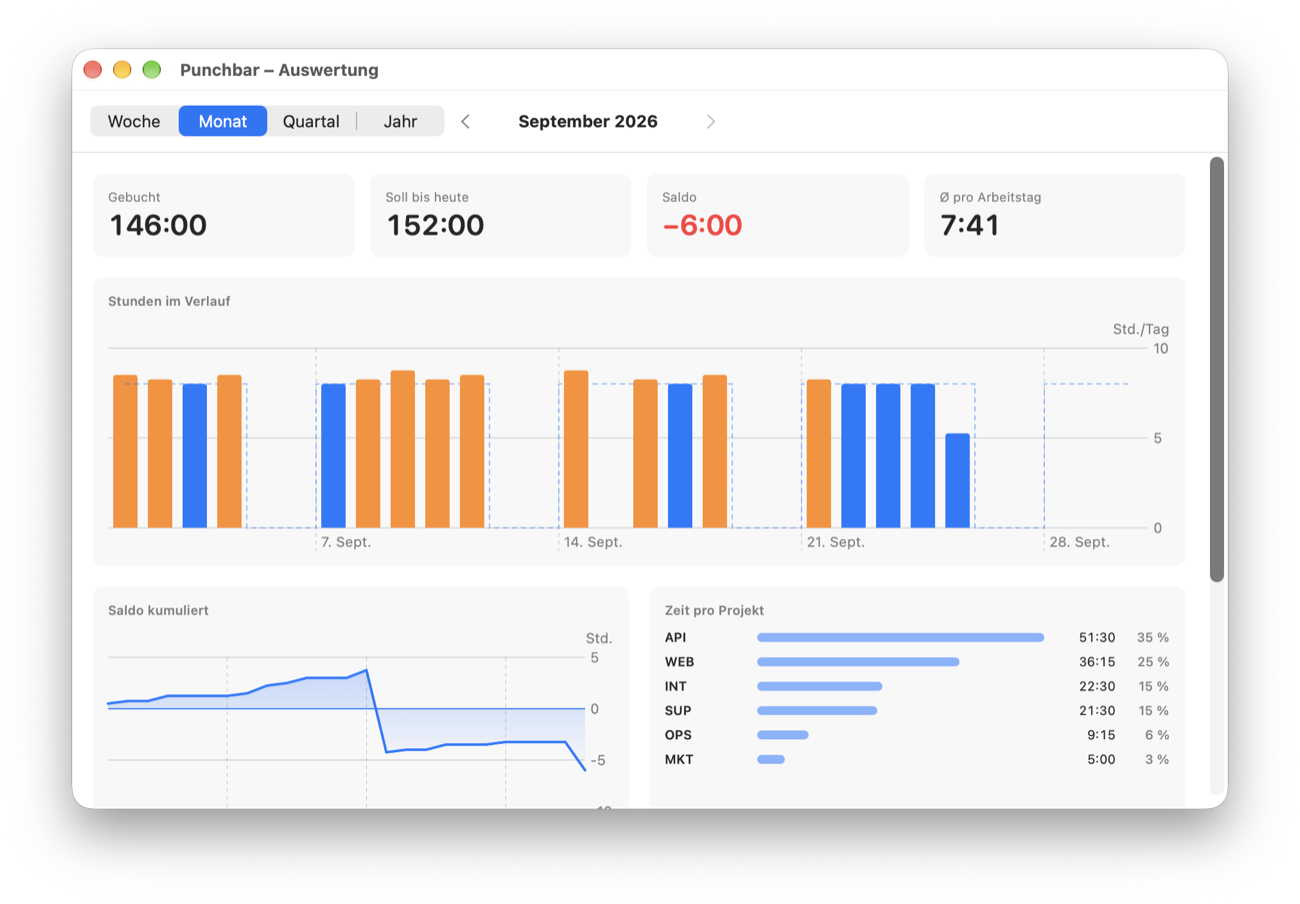Click the Gebucht 146:00 card
The width and height of the screenshot is (1300, 904).
(223, 215)
